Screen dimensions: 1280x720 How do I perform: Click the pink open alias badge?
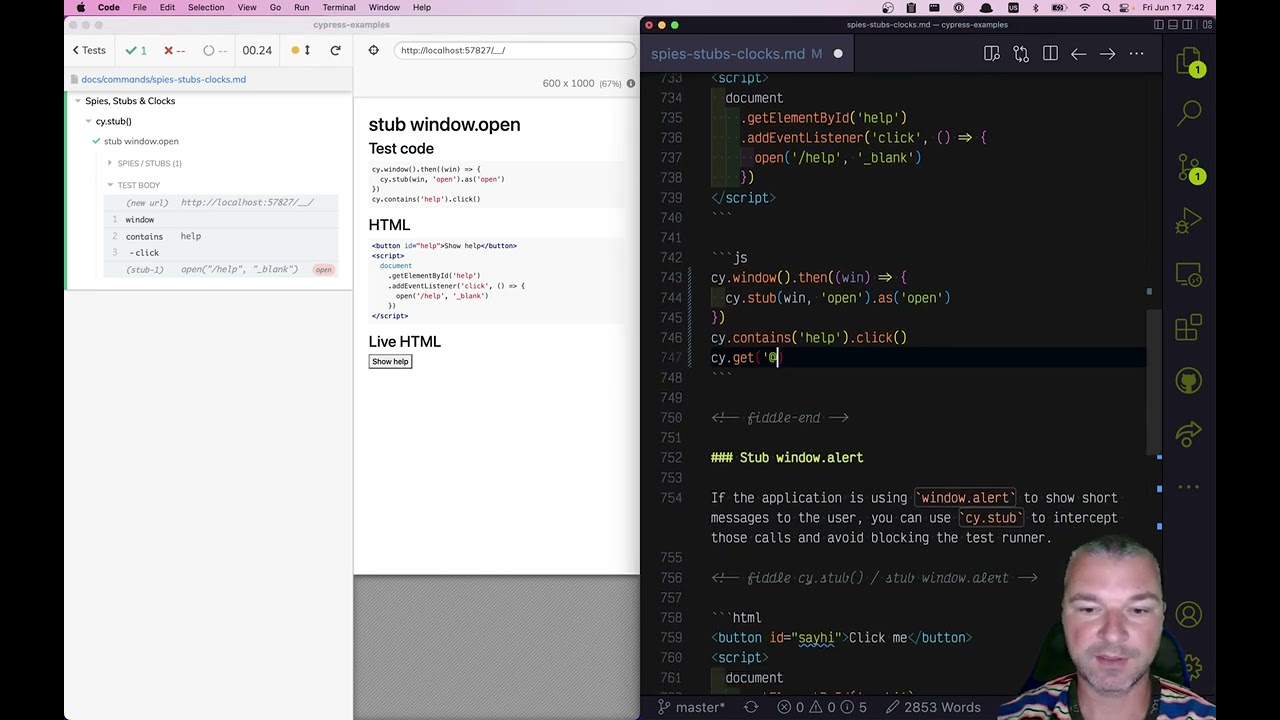coord(323,270)
